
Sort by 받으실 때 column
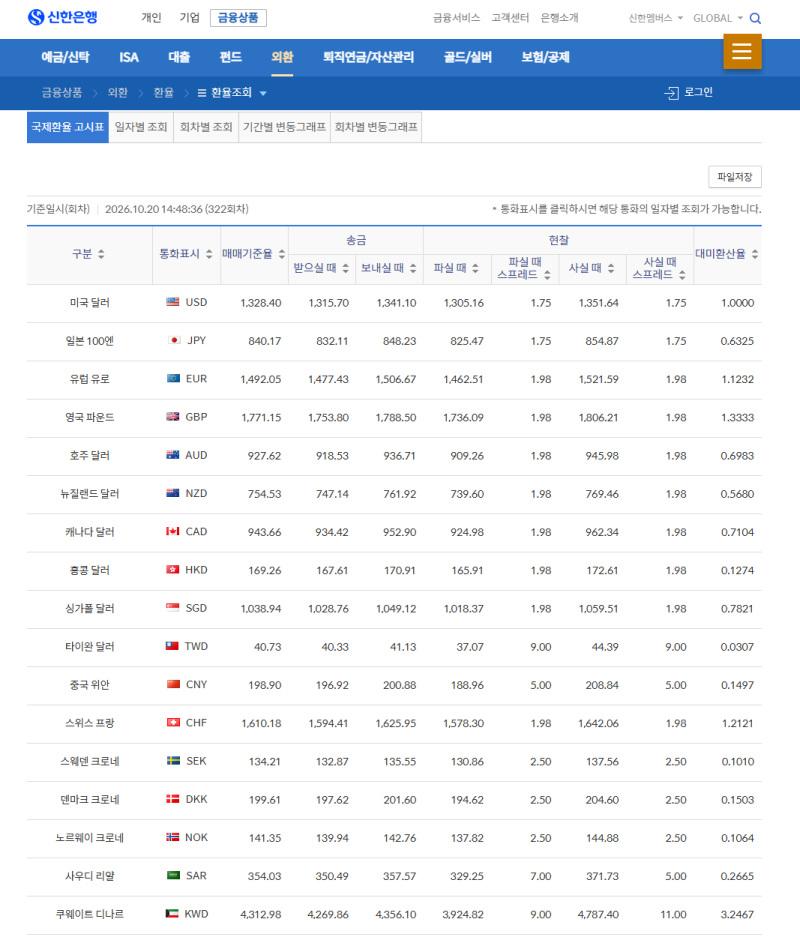345,269
